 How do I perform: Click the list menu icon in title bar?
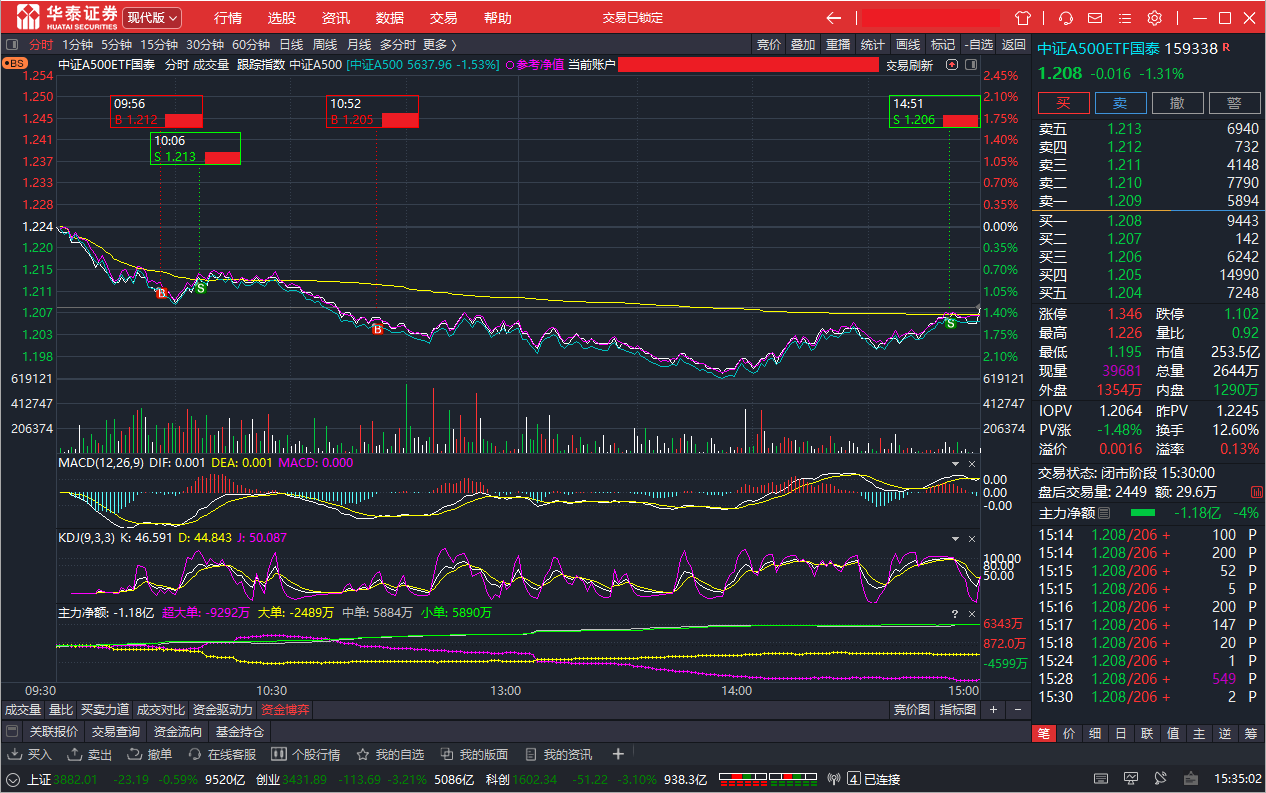point(1126,18)
